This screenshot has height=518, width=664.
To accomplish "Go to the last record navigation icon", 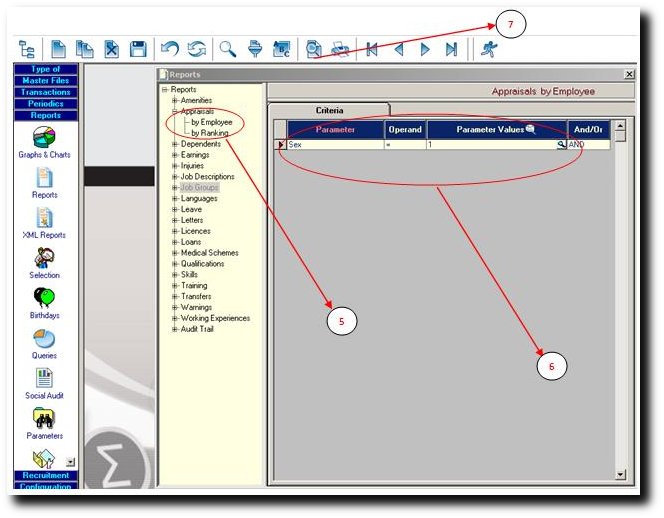I will 451,49.
